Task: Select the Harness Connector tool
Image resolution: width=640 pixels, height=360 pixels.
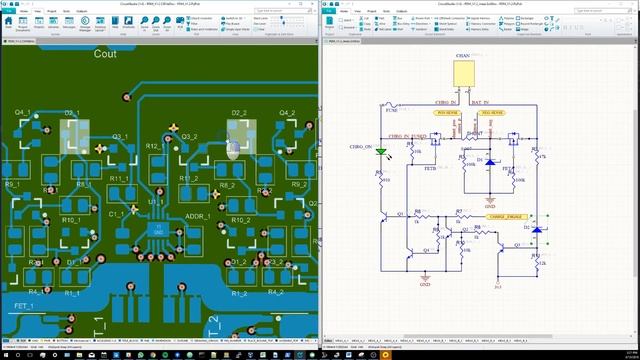Action: click(481, 24)
